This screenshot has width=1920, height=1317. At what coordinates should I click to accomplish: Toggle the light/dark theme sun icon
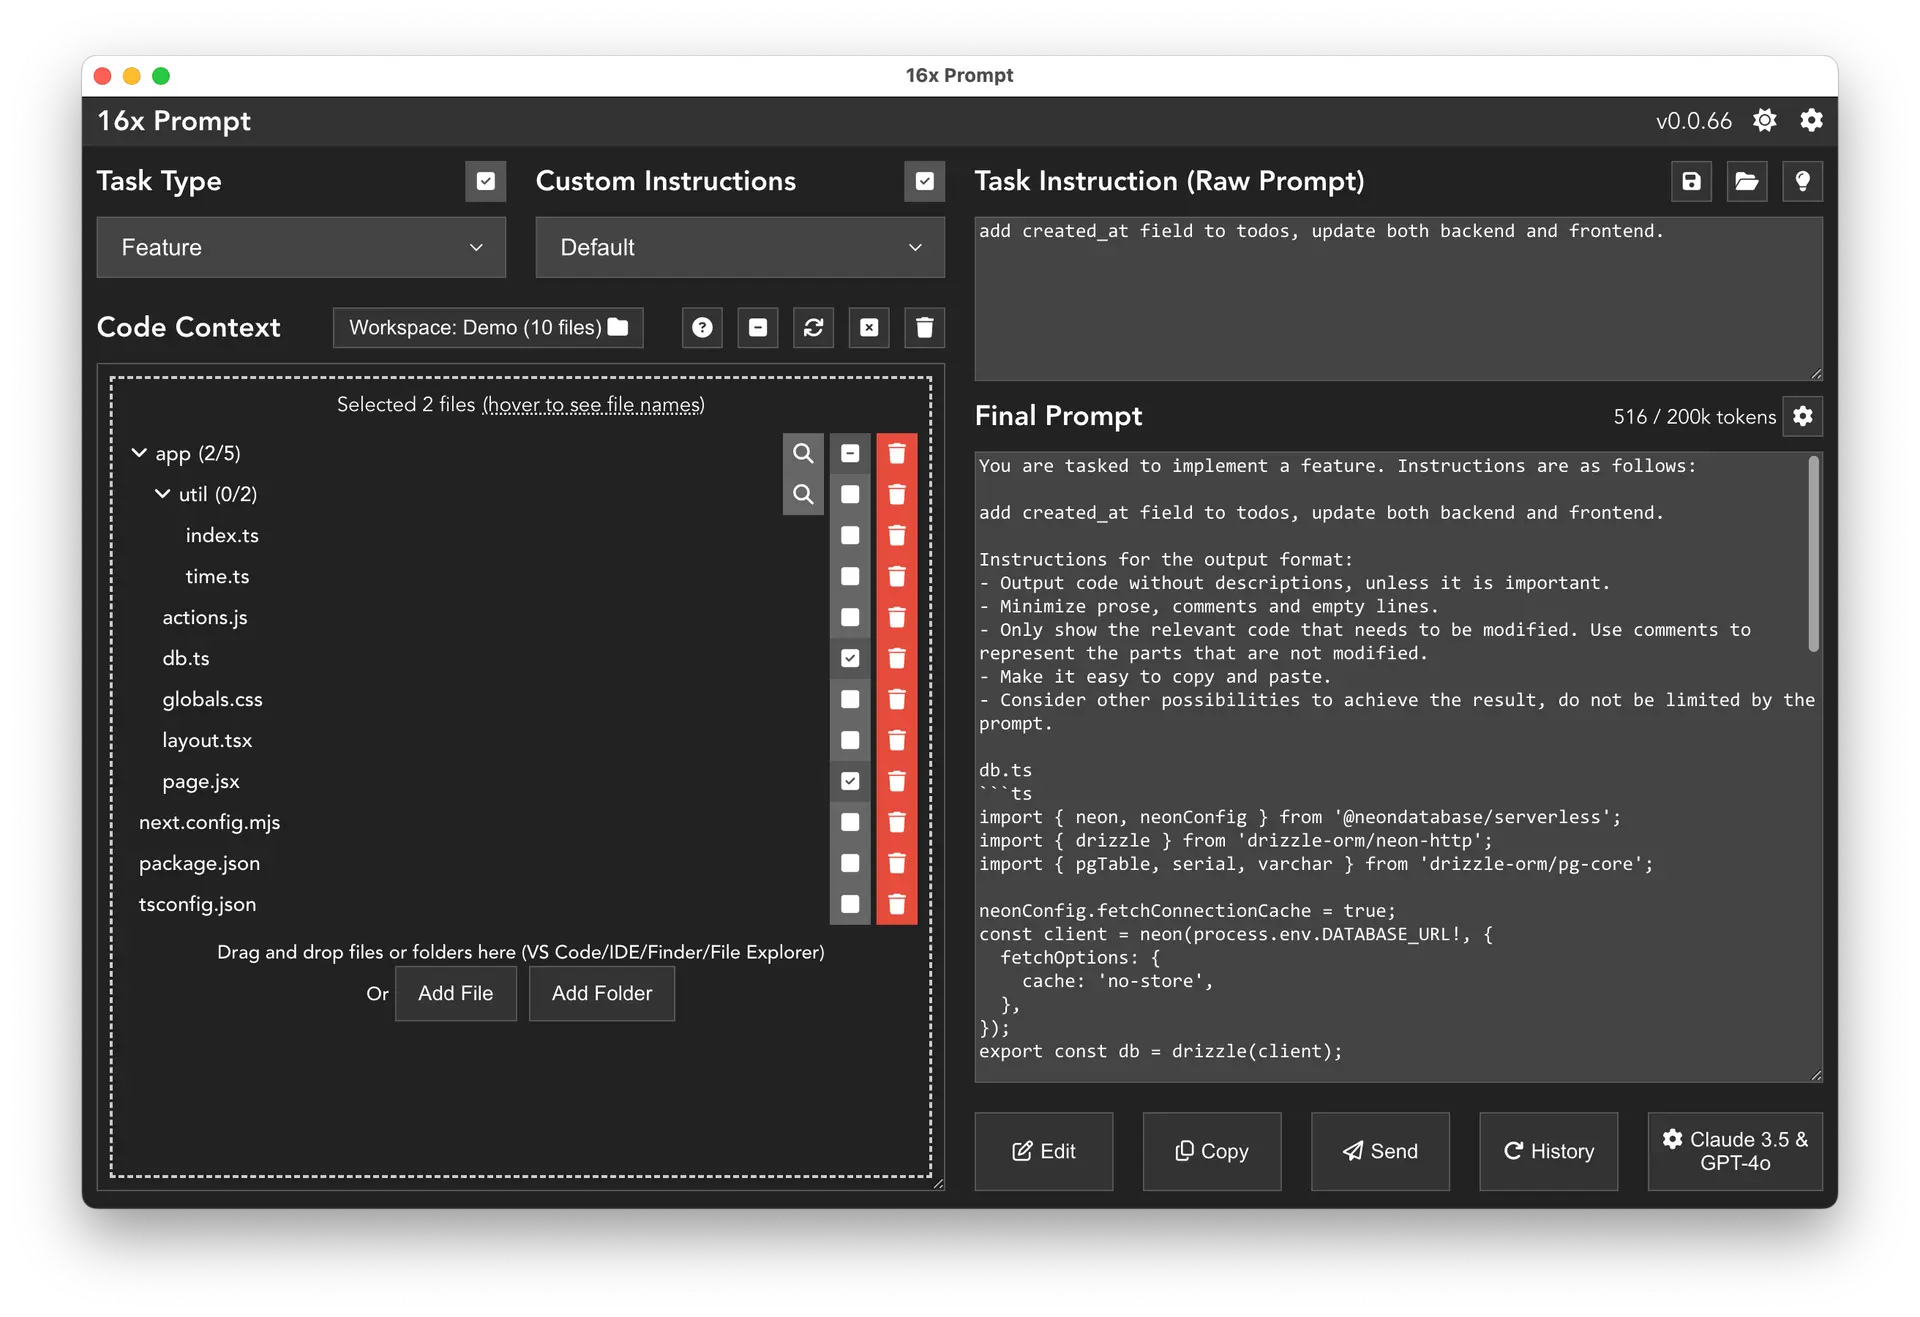1764,121
